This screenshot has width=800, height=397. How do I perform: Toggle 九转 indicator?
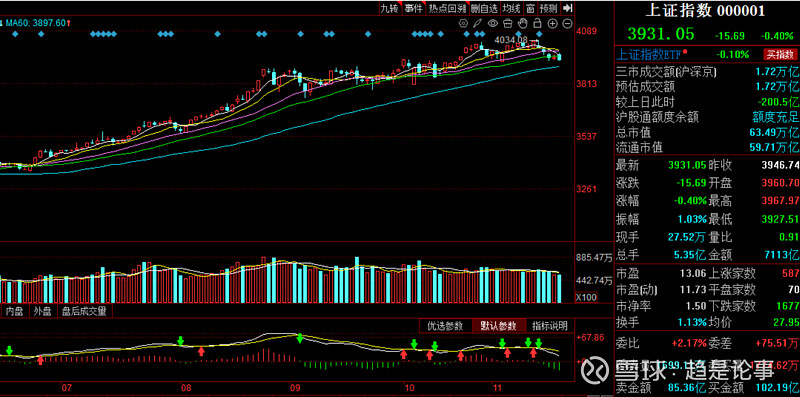[x=390, y=8]
